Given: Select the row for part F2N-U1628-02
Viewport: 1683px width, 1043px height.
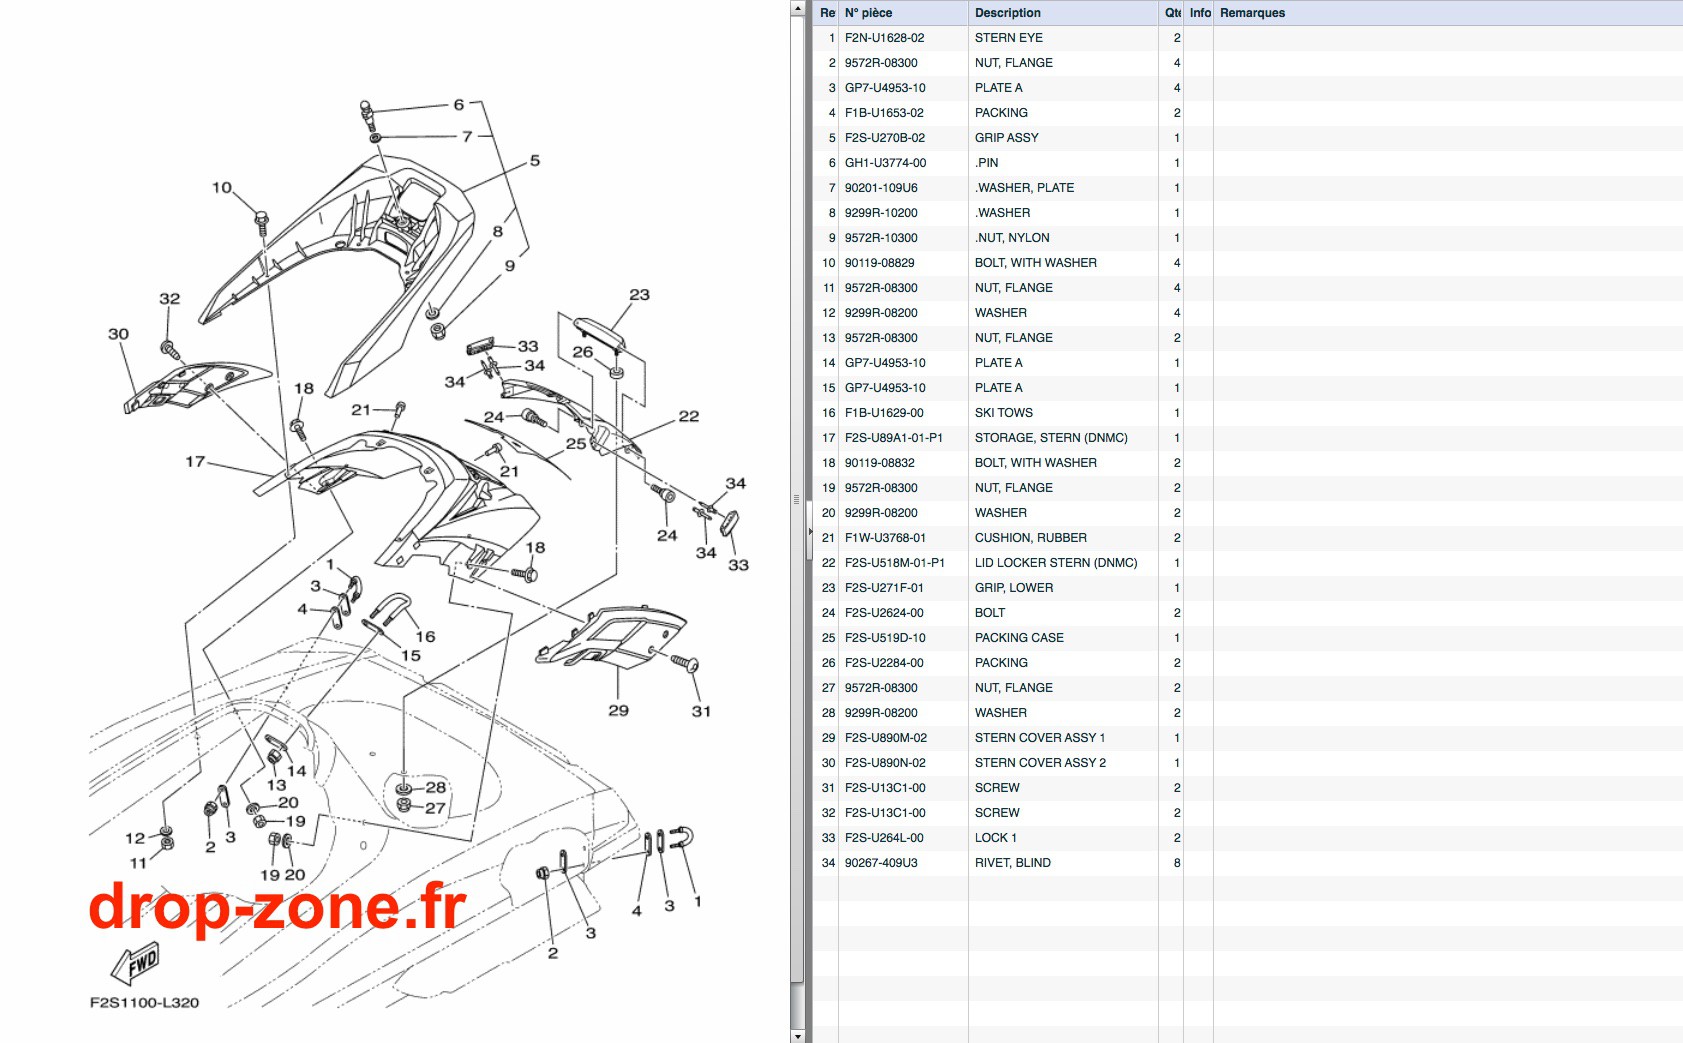Looking at the screenshot, I should click(1248, 38).
